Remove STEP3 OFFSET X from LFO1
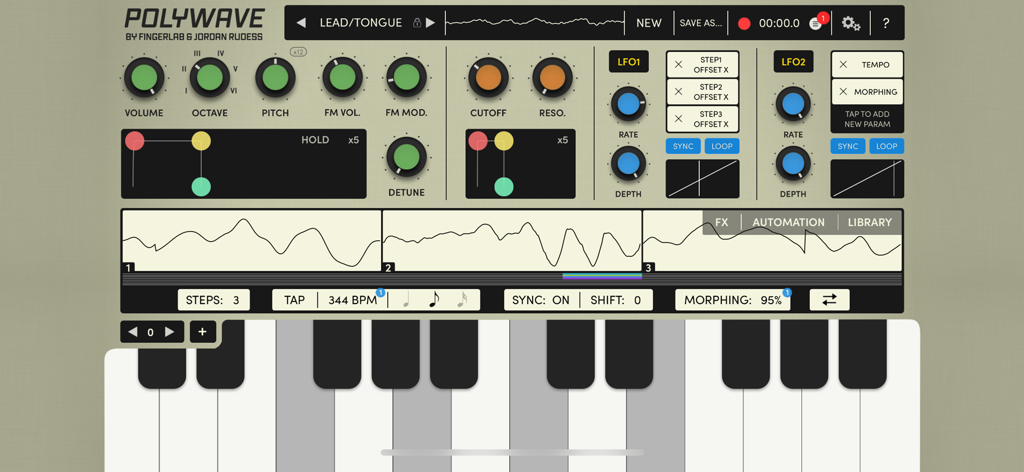1024x472 pixels. pyautogui.click(x=679, y=119)
